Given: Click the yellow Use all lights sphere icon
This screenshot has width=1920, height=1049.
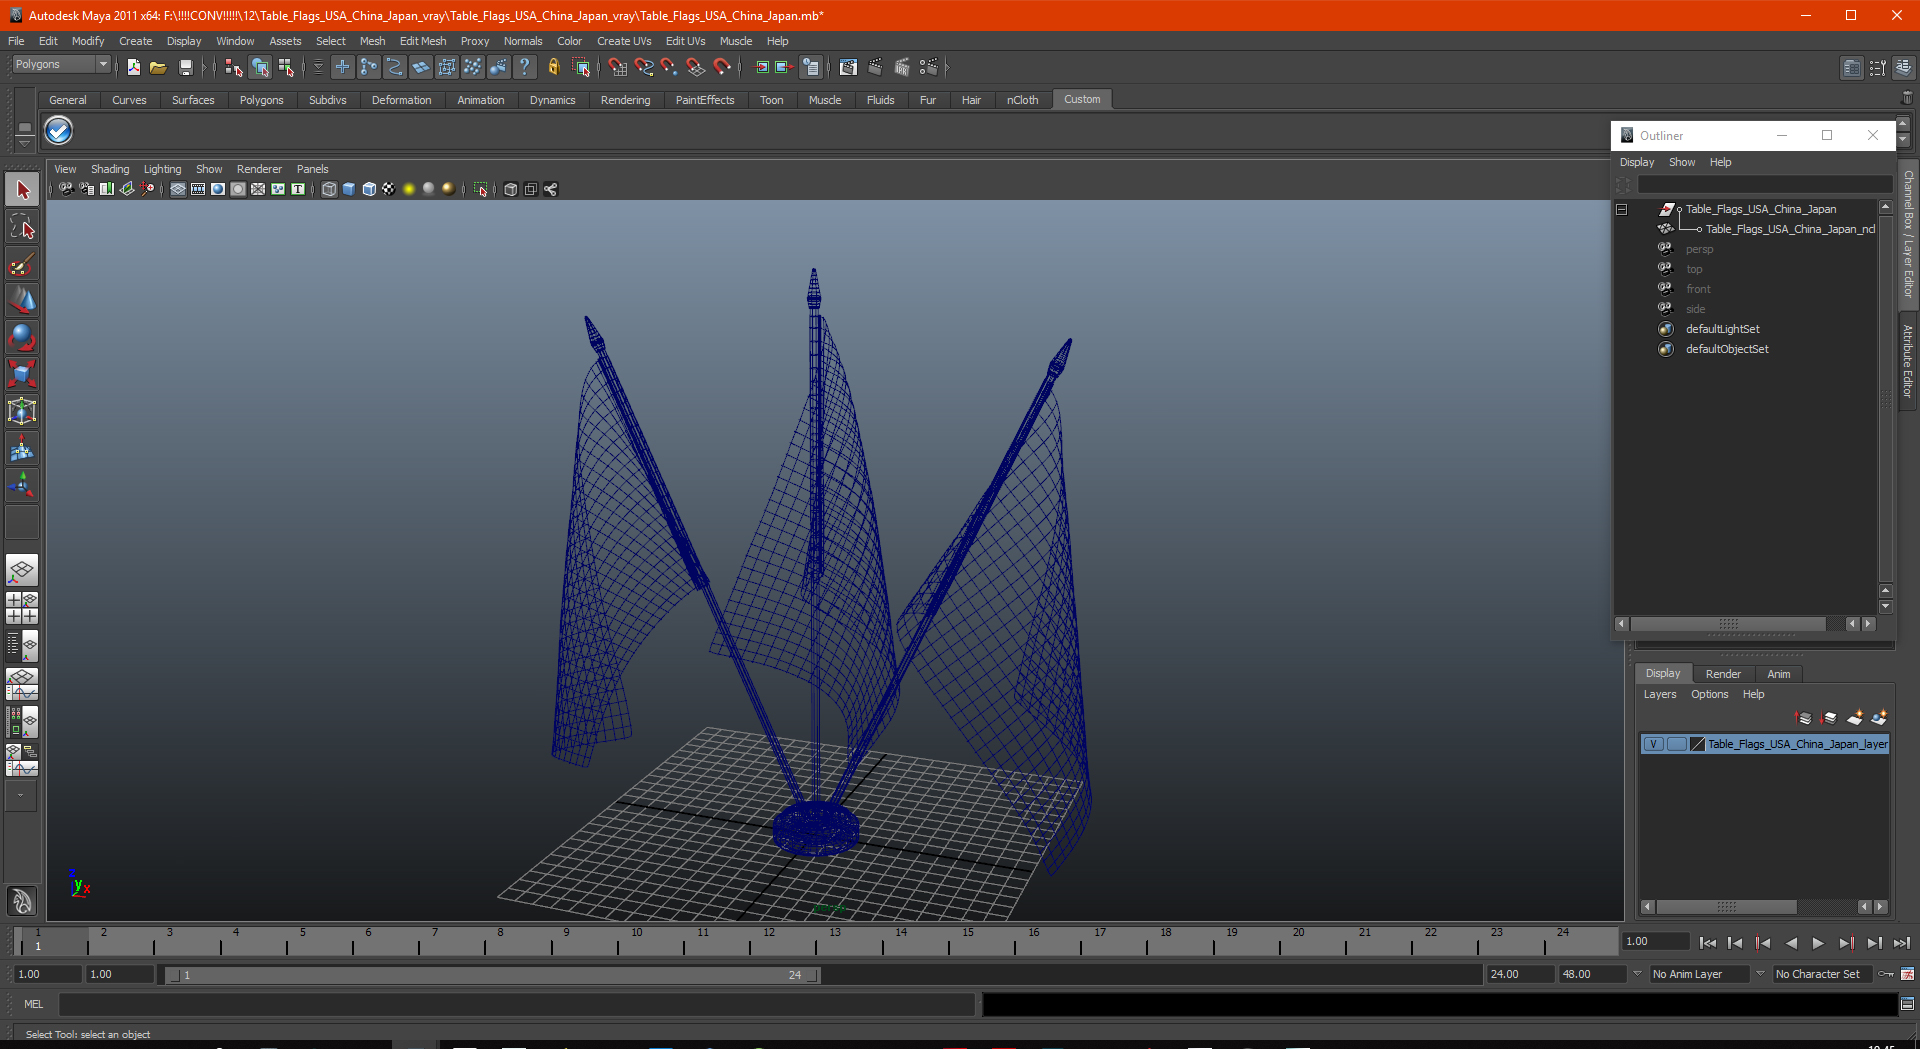Looking at the screenshot, I should 409,189.
